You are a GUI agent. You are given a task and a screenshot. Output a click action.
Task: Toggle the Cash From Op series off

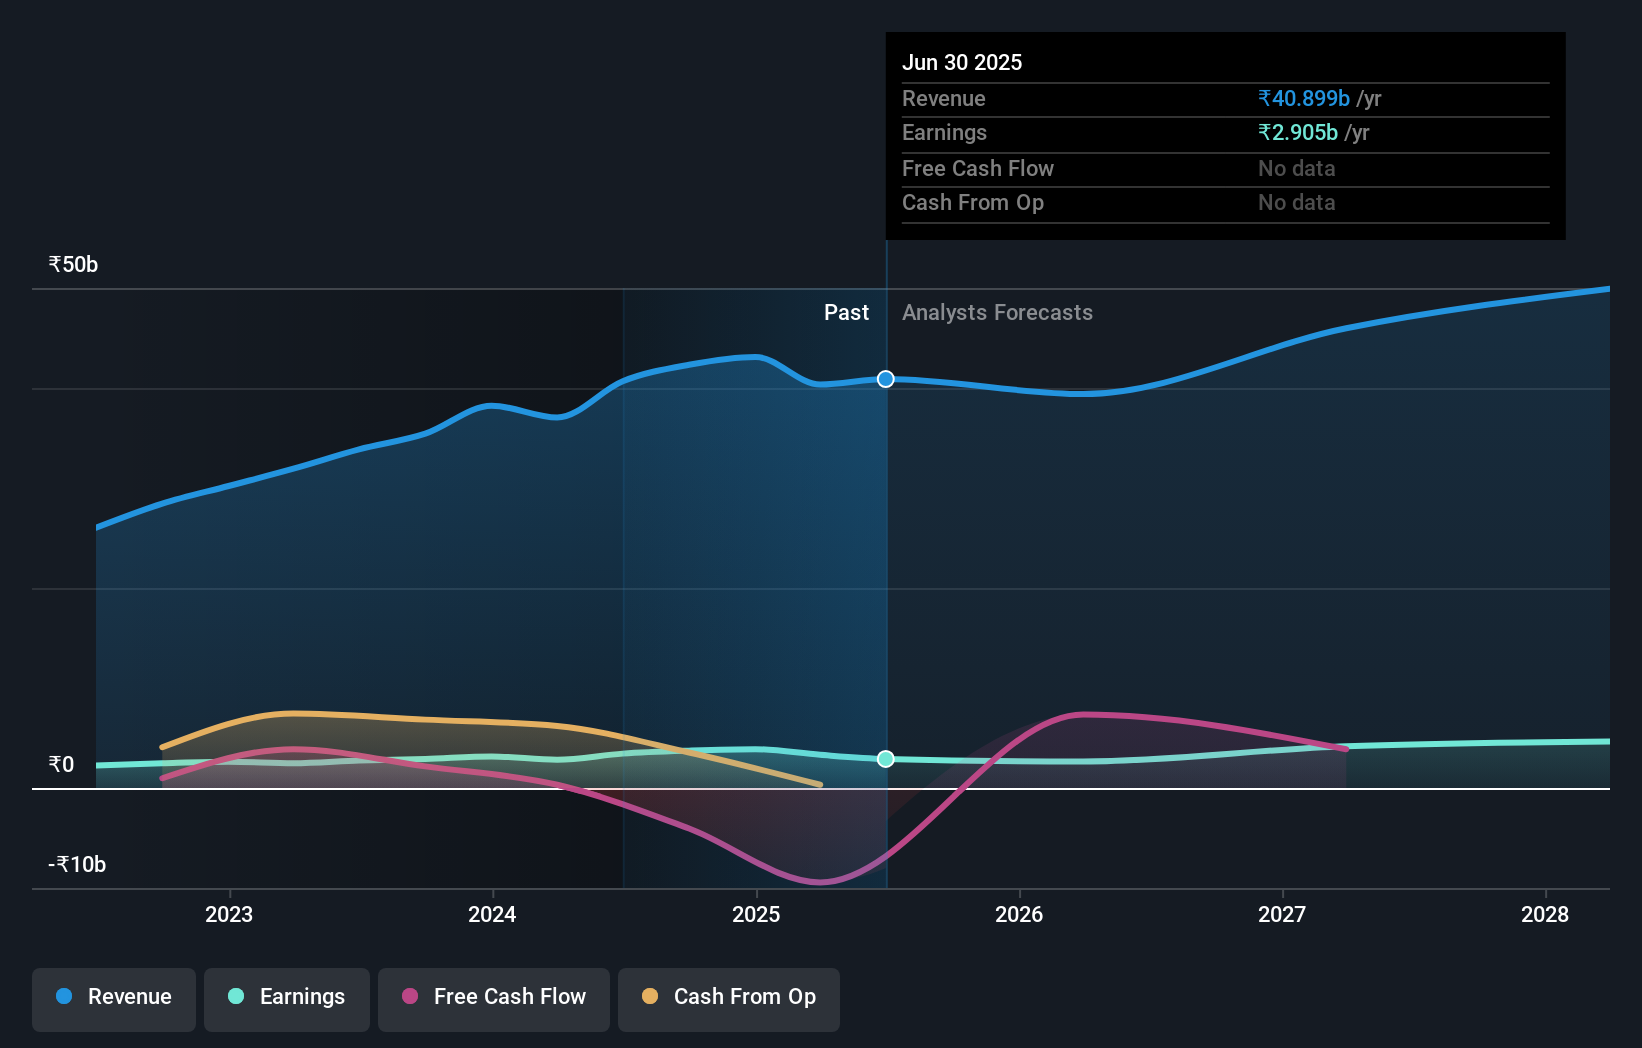pyautogui.click(x=729, y=997)
